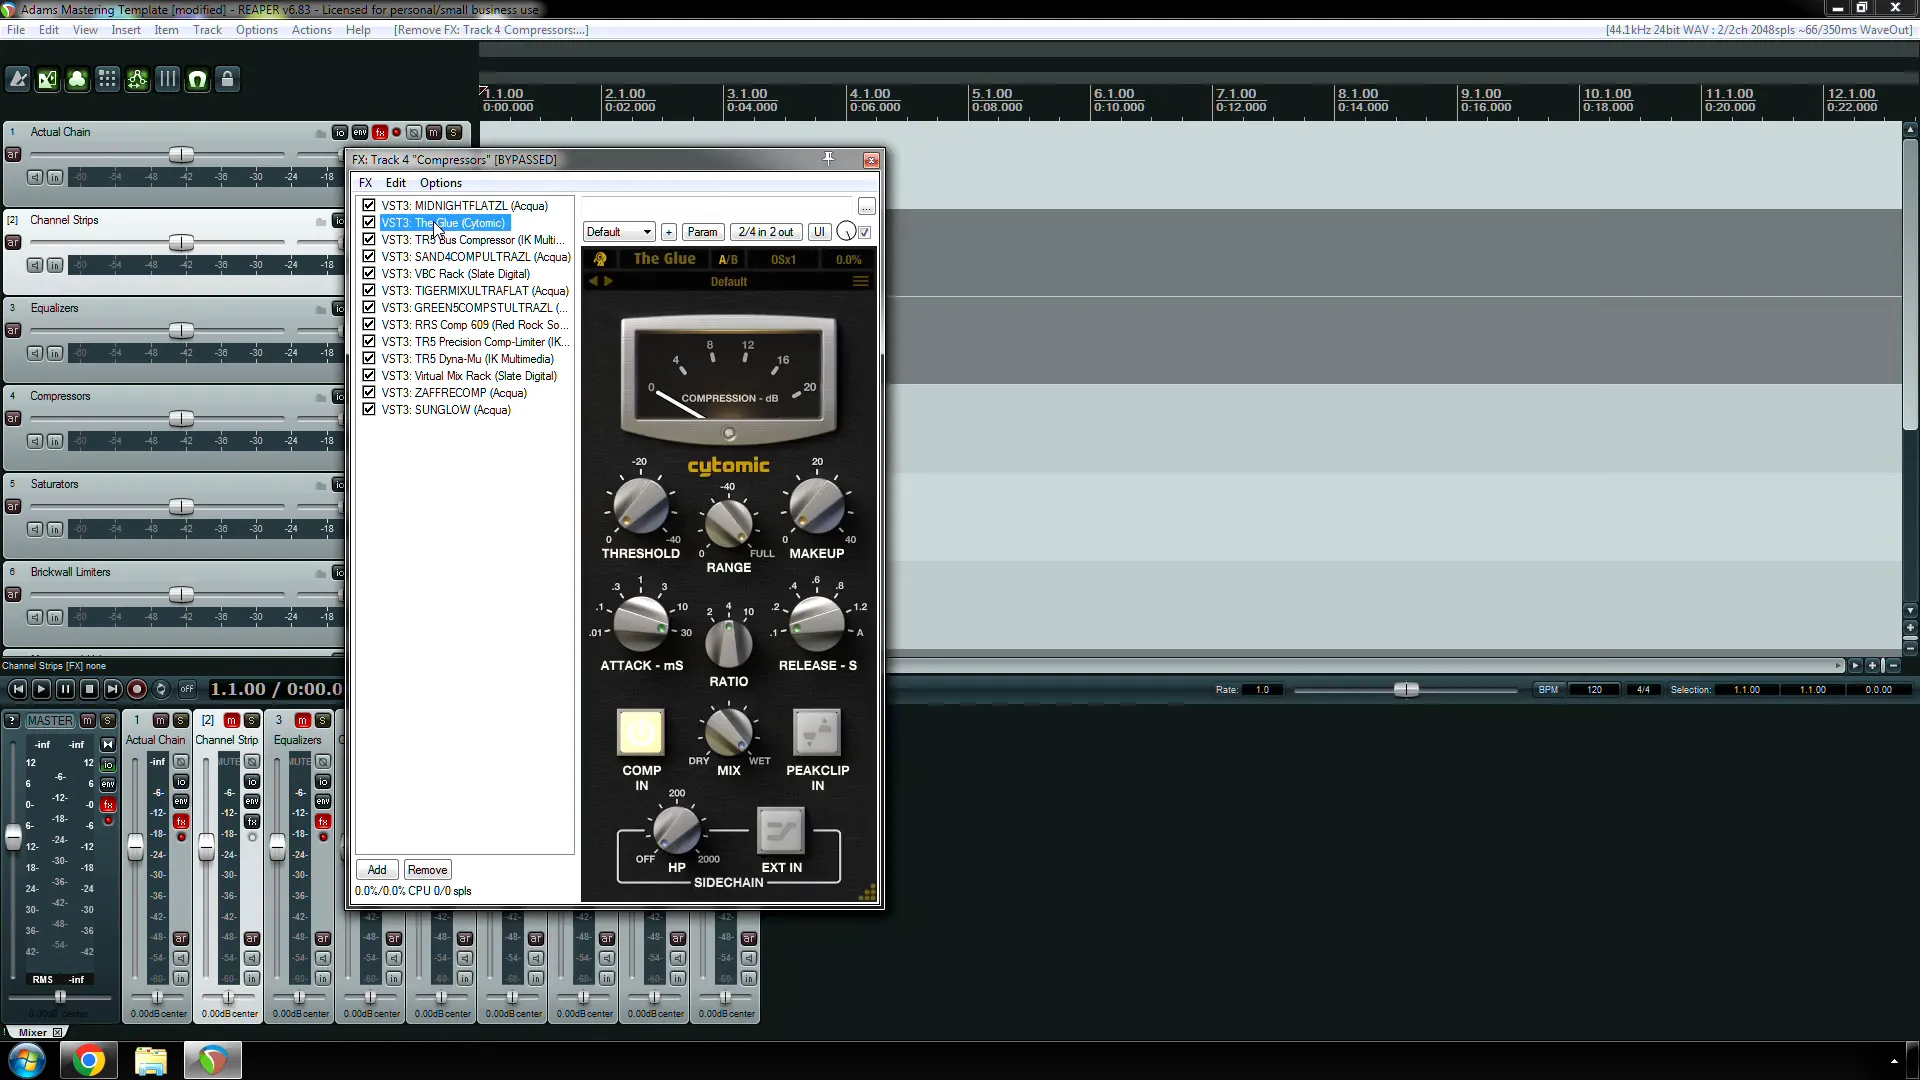Toggle the PEAKCLIP IN switch on The Glue
The image size is (1920, 1080).
coord(817,733)
